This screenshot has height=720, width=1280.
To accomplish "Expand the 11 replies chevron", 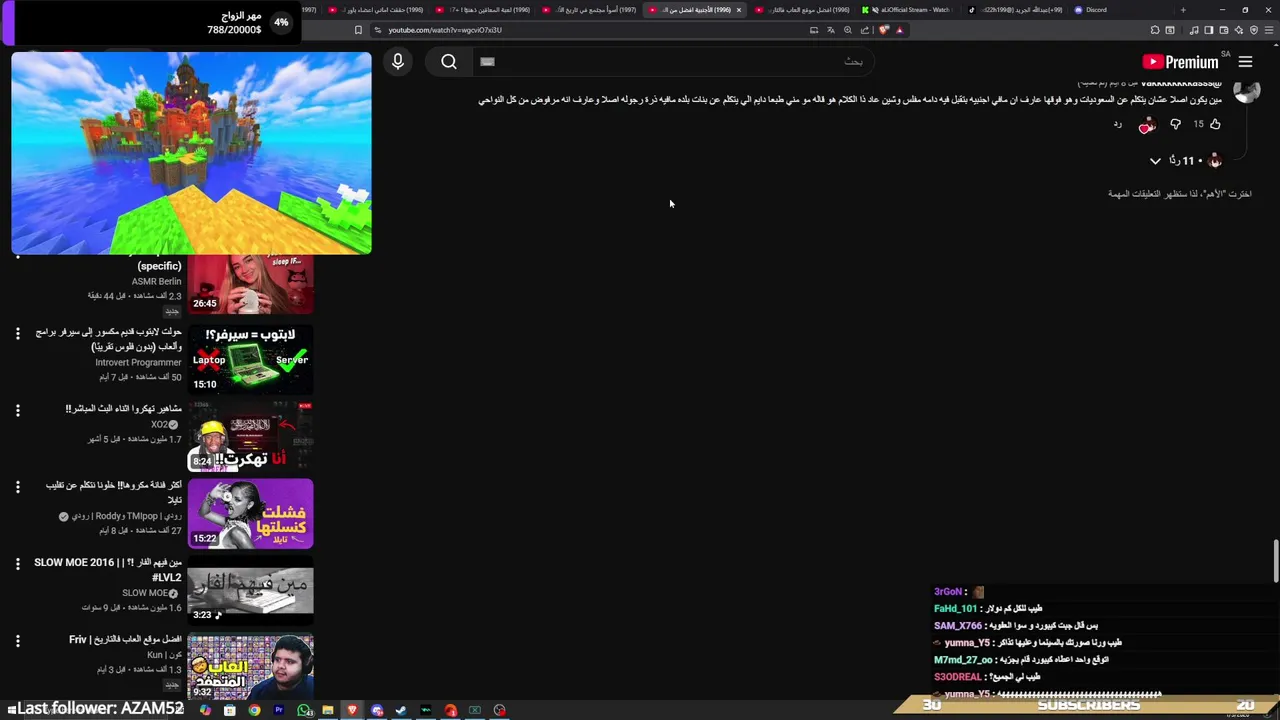I will click(x=1155, y=161).
